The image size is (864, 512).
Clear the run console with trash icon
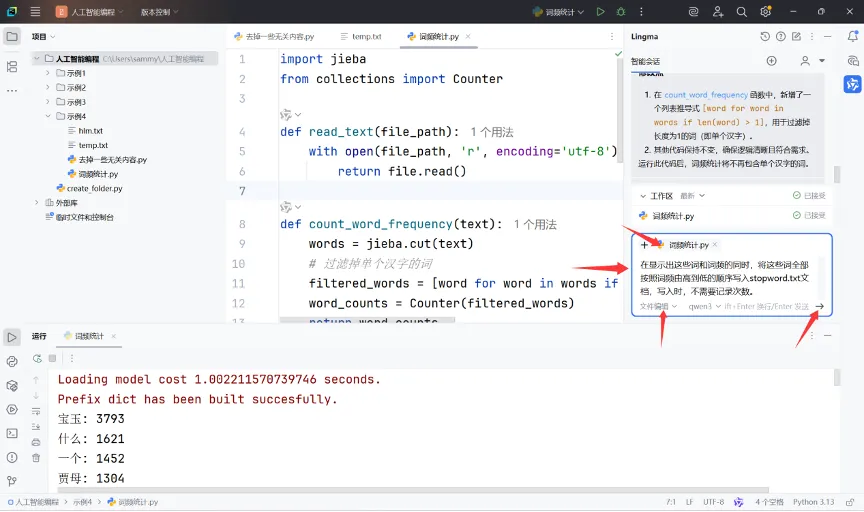(x=36, y=458)
